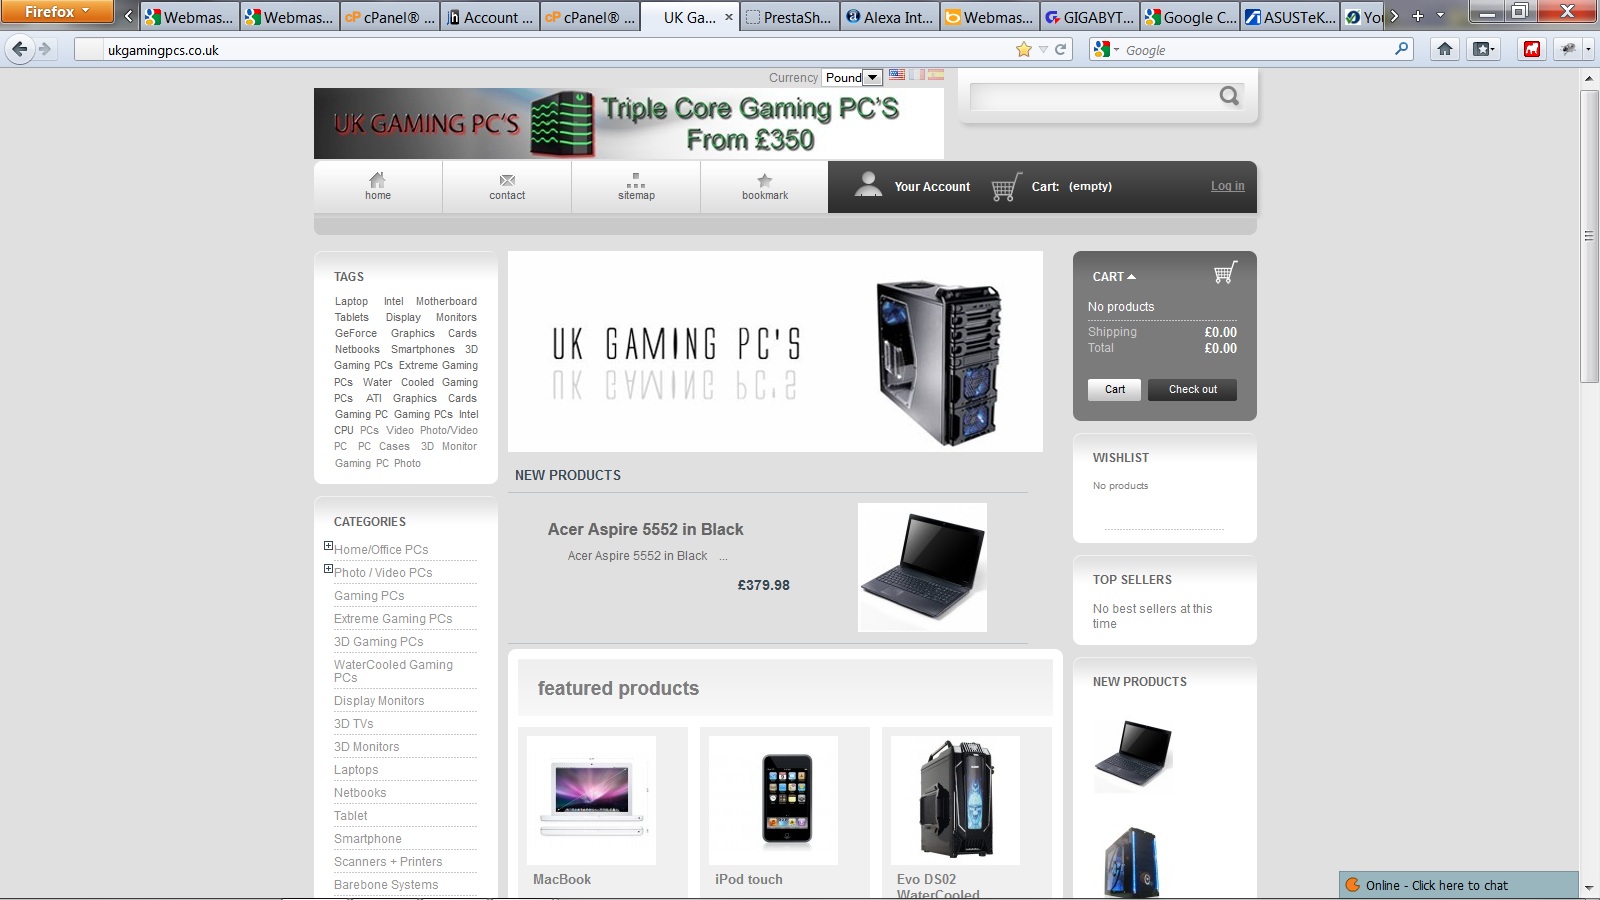Open the list all tabs dropdown
This screenshot has height=900, width=1600.
click(x=1440, y=16)
